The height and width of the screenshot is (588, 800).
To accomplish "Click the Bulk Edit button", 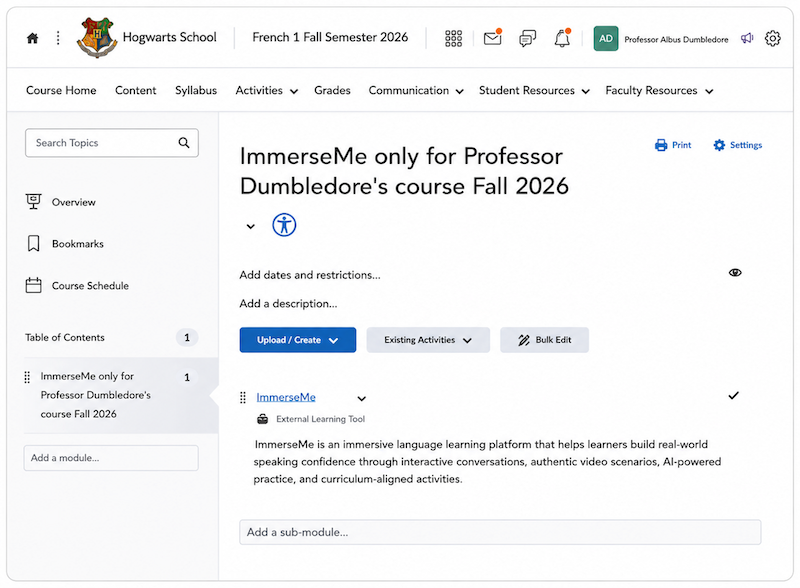I will [x=544, y=340].
